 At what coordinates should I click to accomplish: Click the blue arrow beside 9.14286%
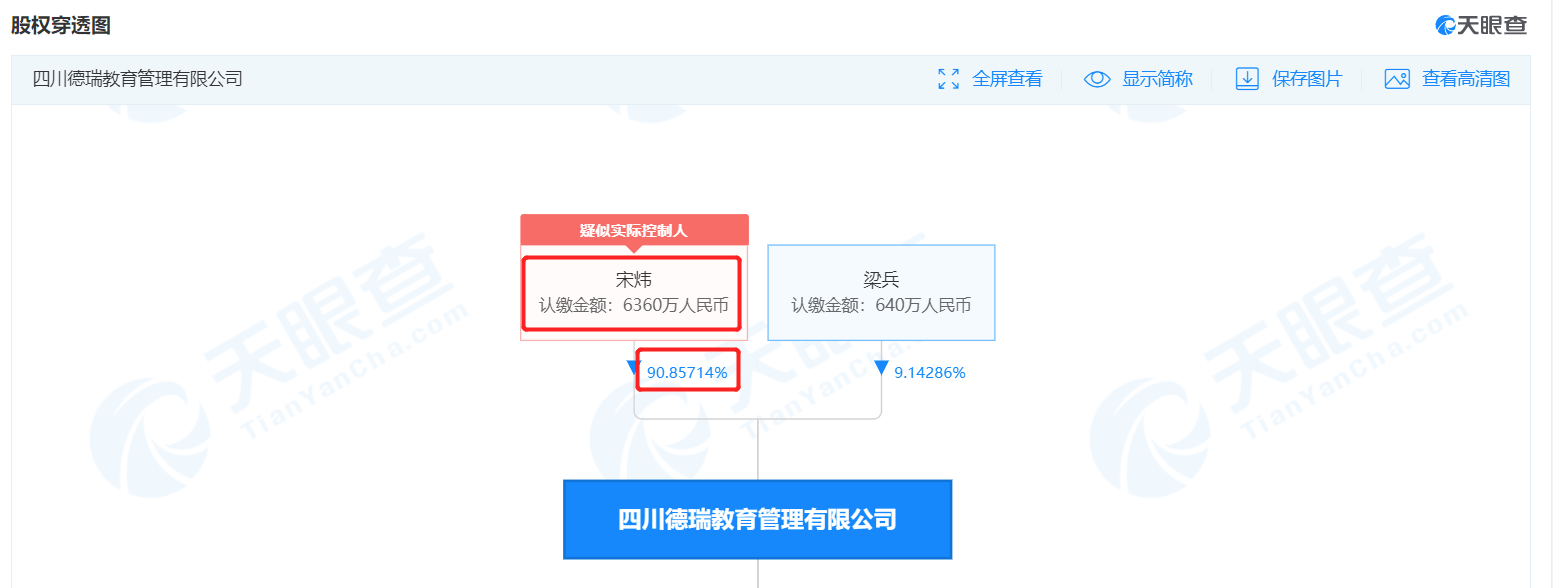881,368
